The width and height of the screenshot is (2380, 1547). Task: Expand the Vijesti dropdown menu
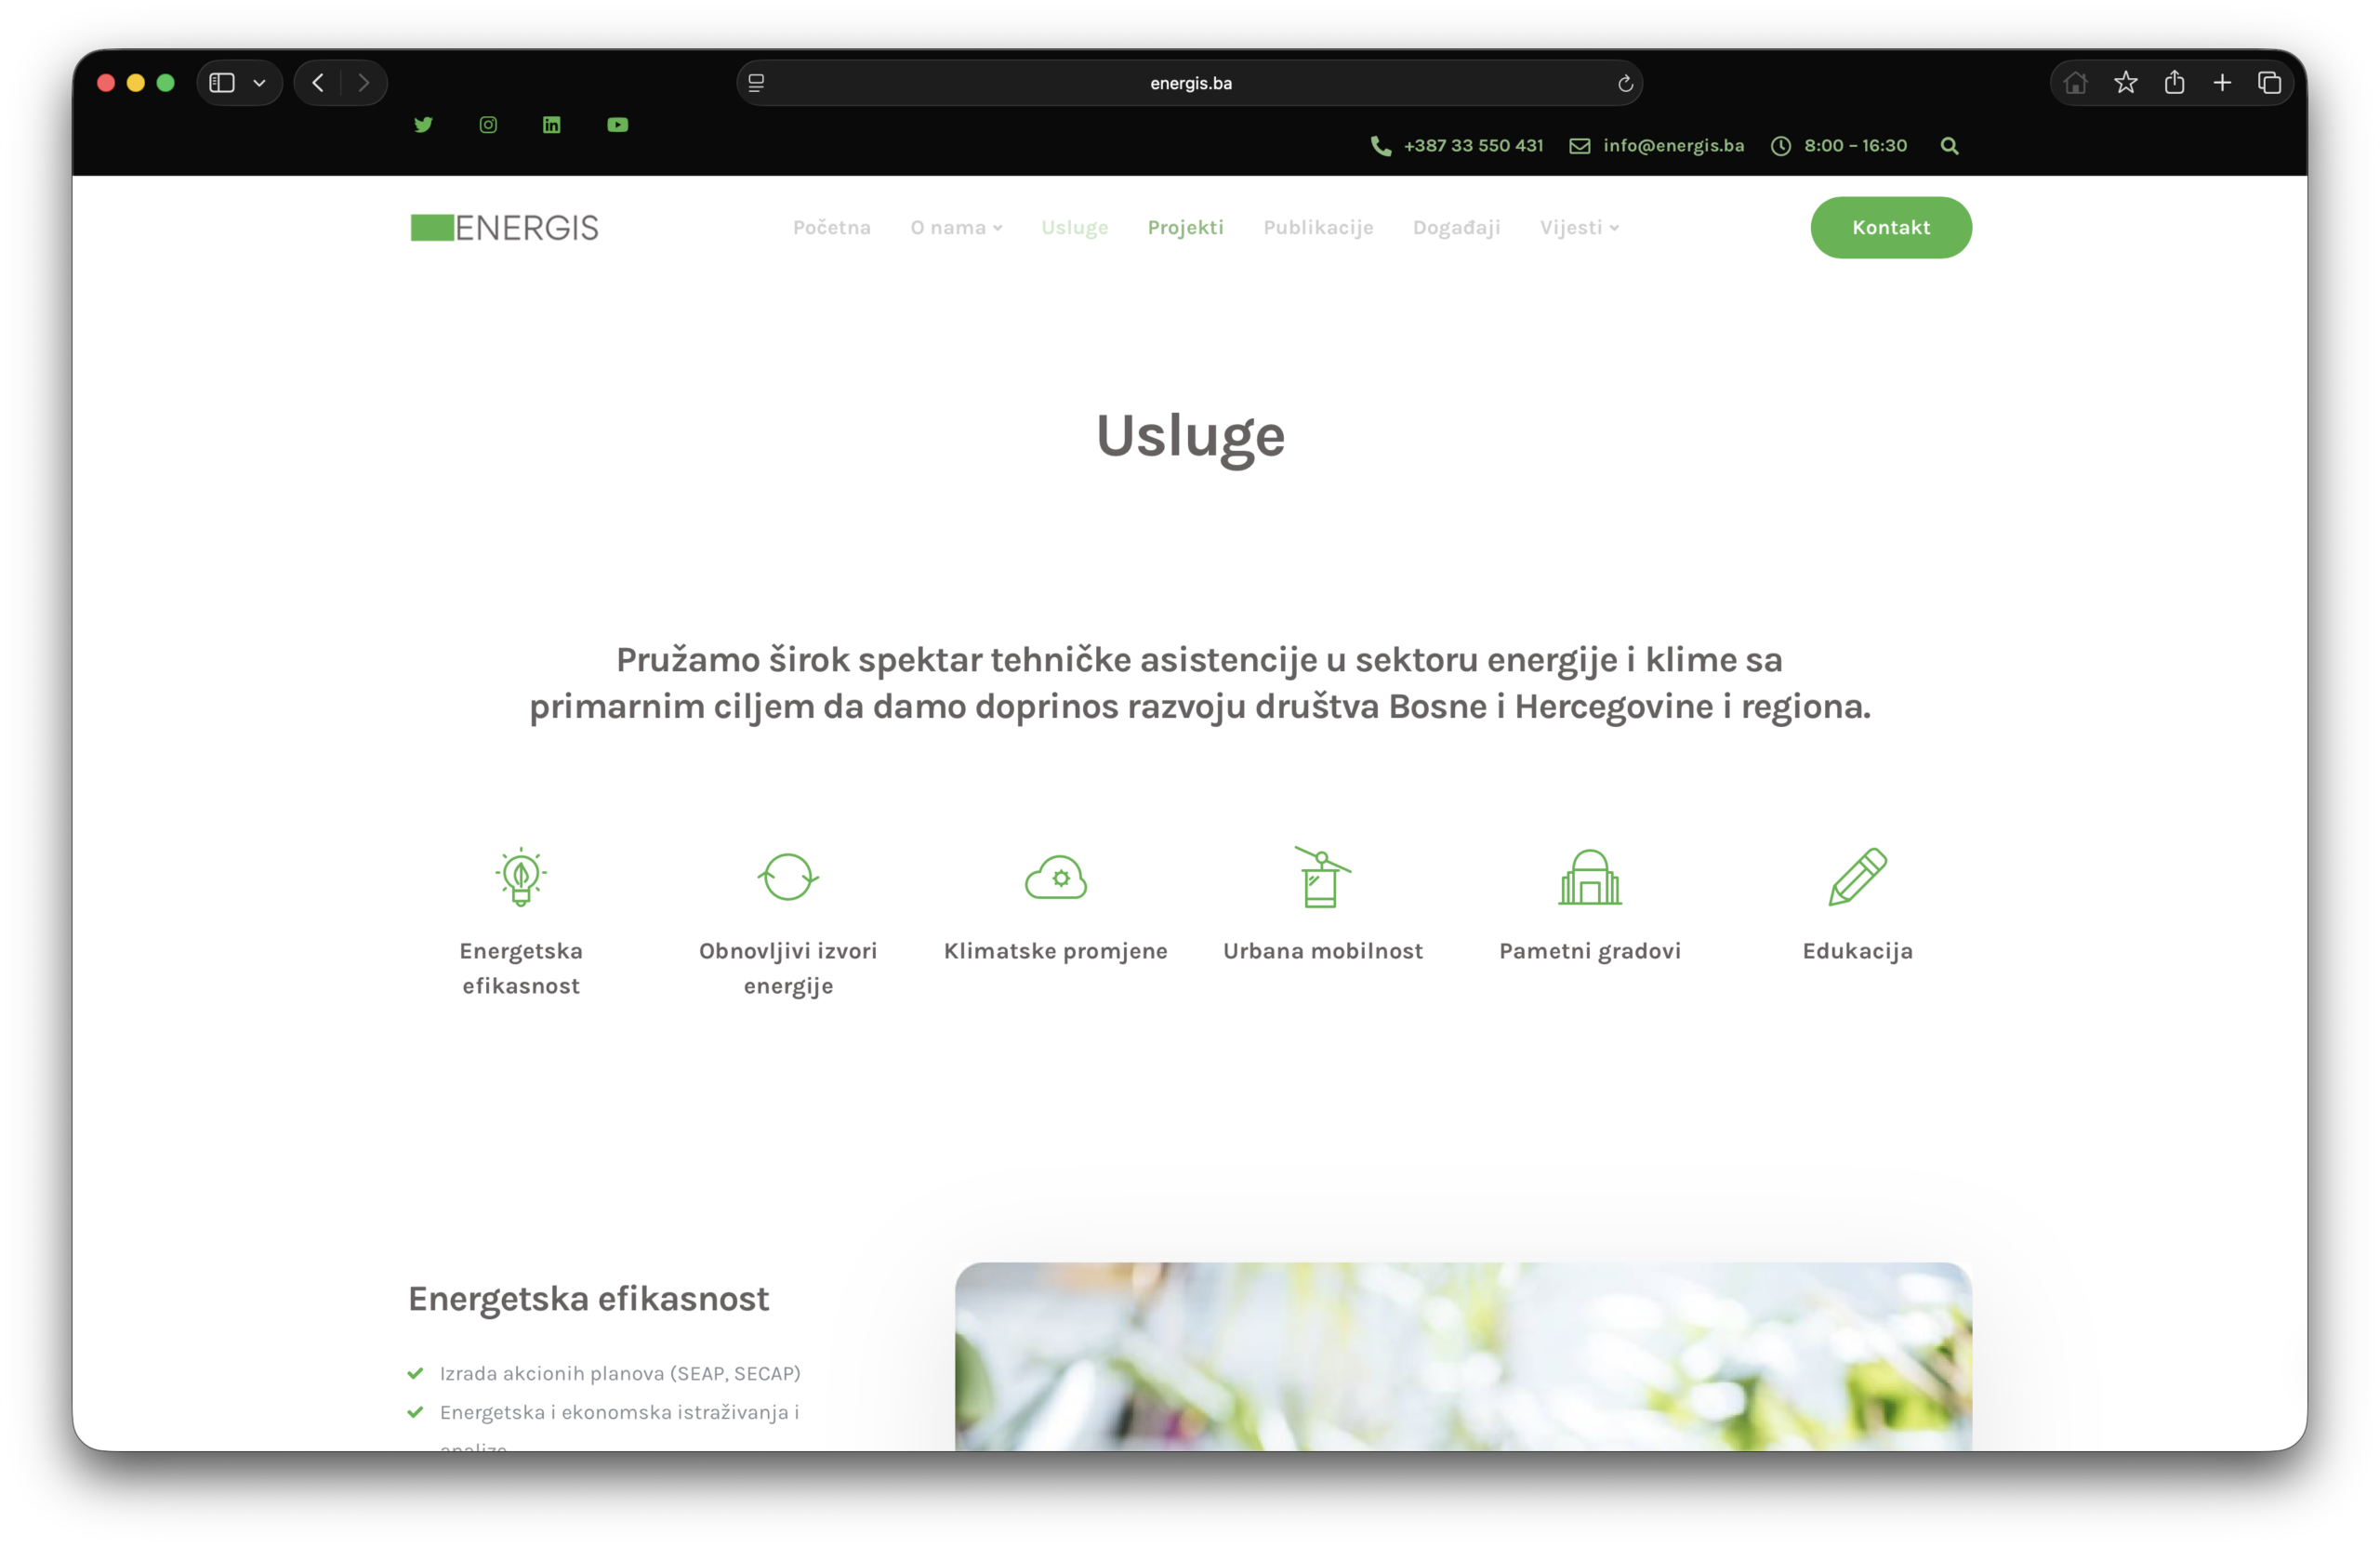(1579, 228)
